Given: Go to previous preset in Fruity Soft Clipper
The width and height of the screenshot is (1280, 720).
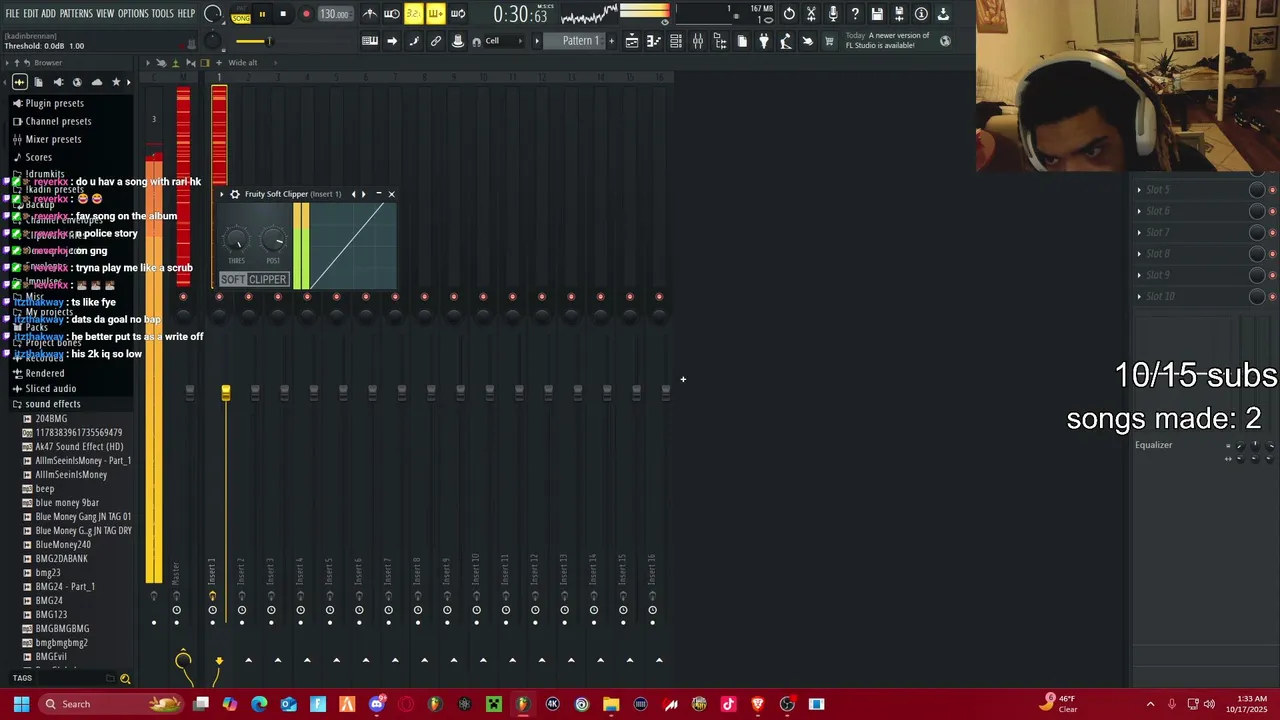Looking at the screenshot, I should (353, 194).
